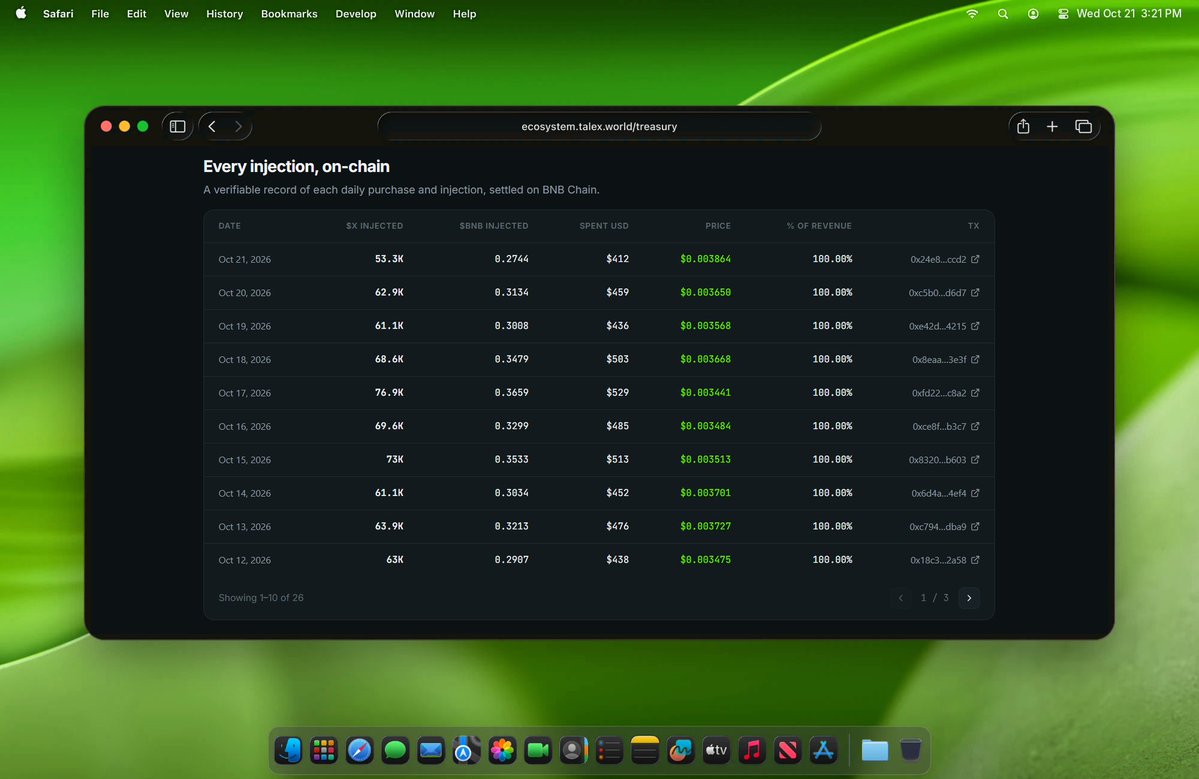Click the DATE column header
This screenshot has height=779, width=1199.
tap(229, 226)
